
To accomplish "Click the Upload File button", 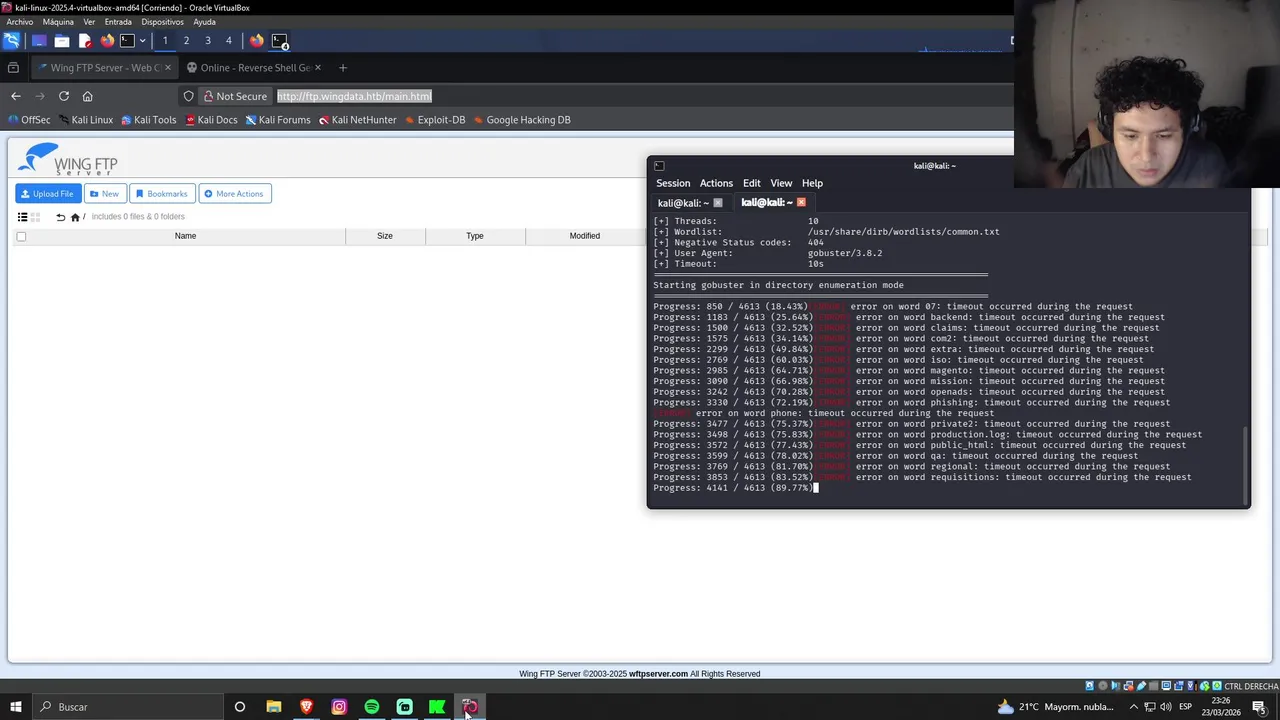I will tap(48, 194).
